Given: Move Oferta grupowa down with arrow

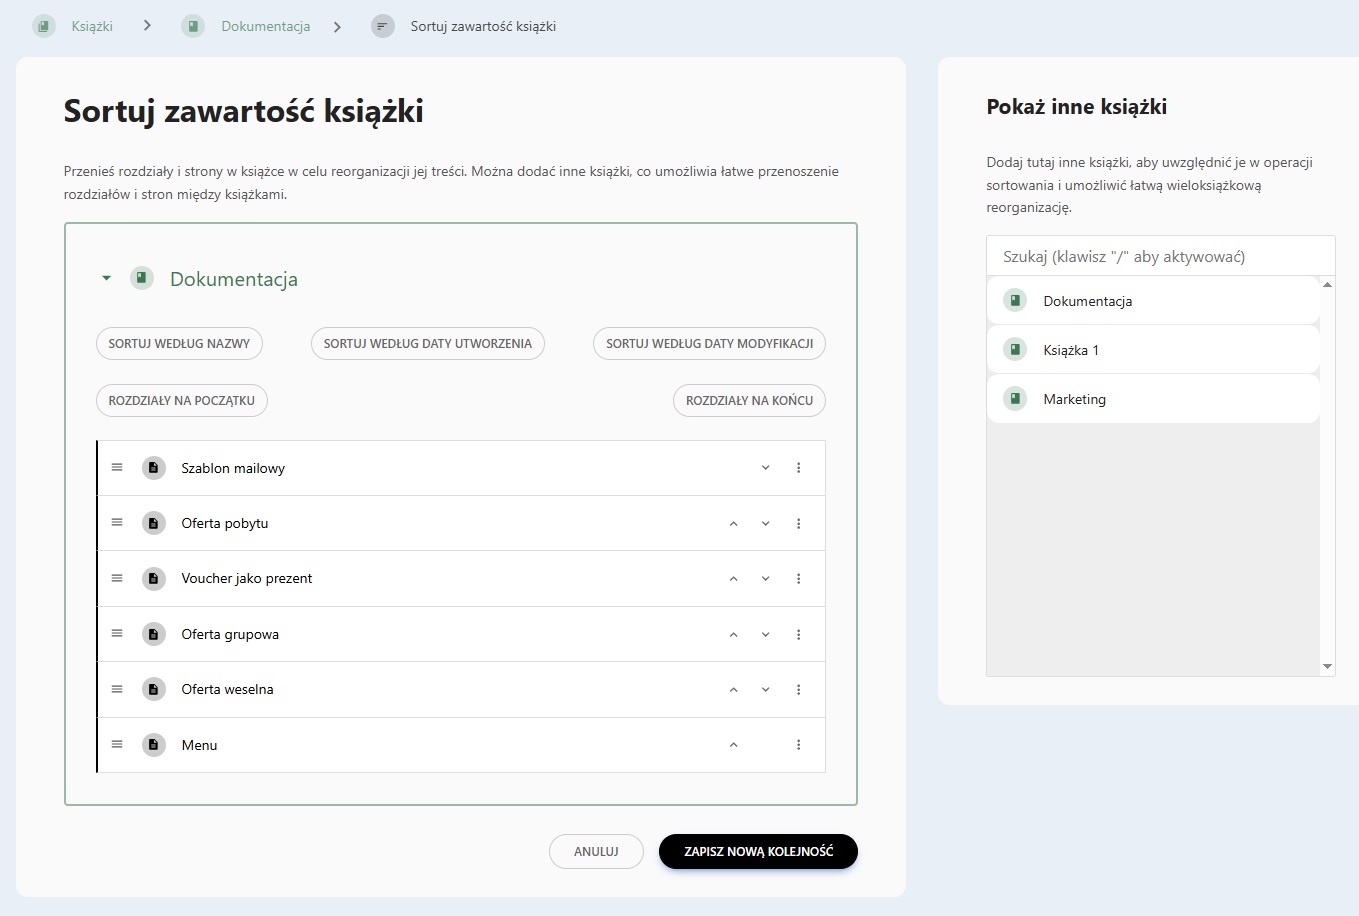Looking at the screenshot, I should [x=765, y=635].
